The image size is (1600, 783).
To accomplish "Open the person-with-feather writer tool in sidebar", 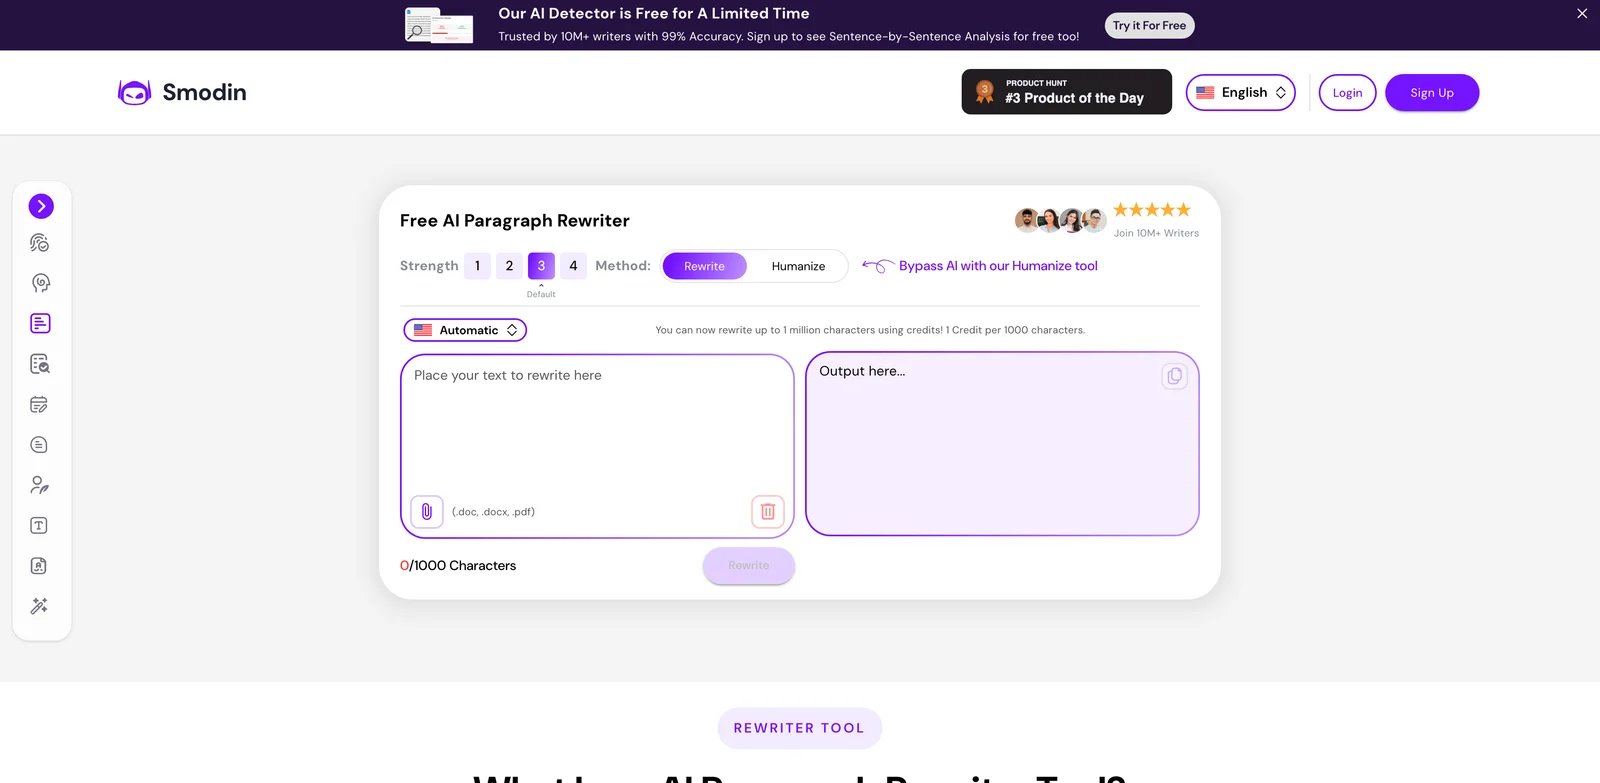I will (x=39, y=485).
